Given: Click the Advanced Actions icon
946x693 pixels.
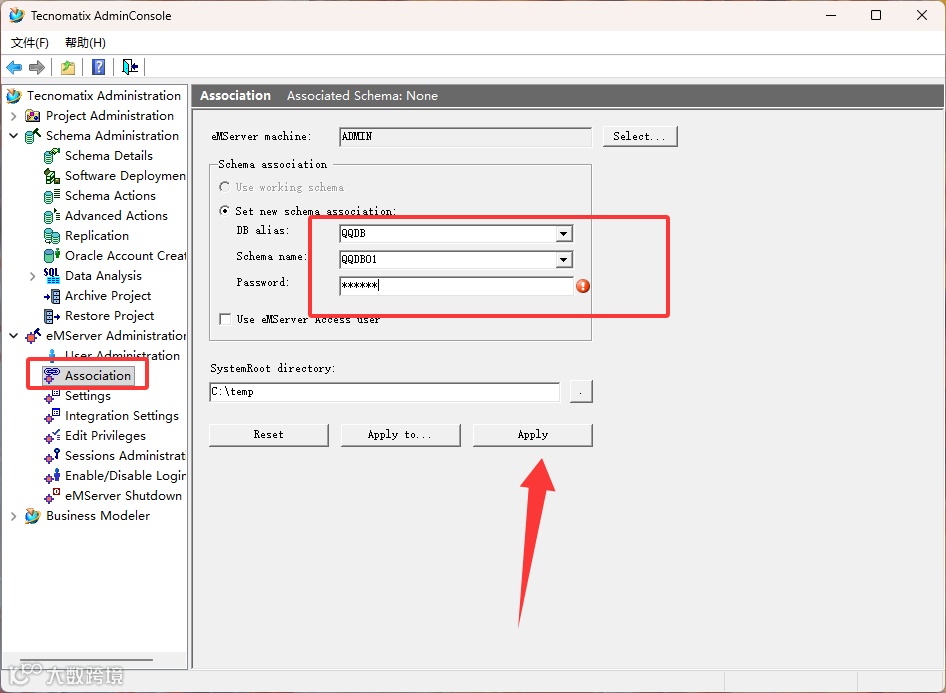Looking at the screenshot, I should (x=52, y=216).
